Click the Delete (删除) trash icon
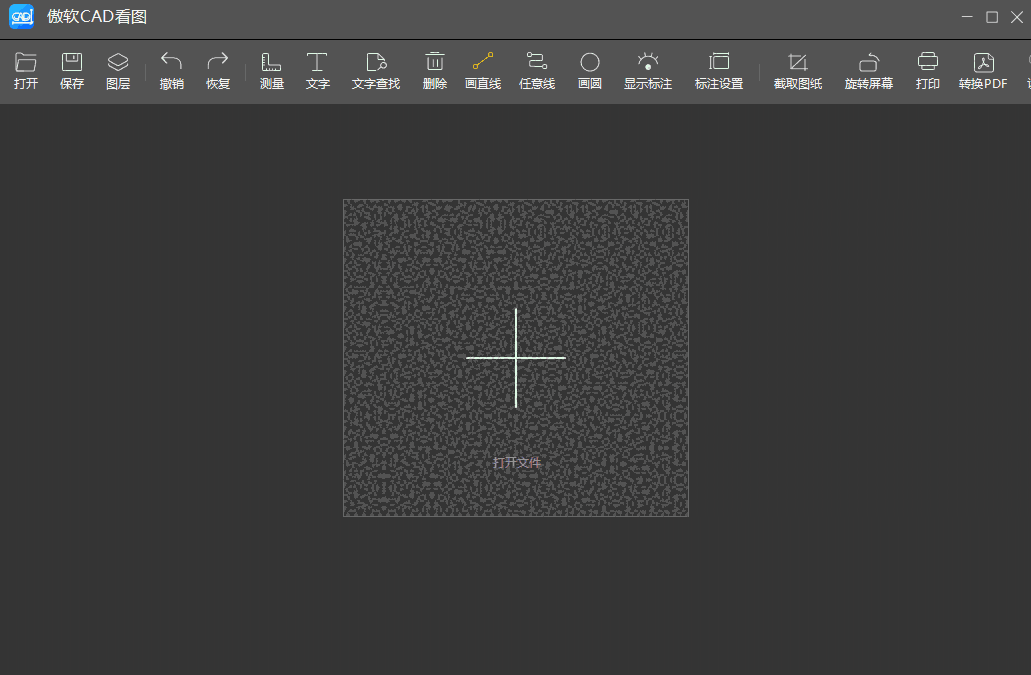This screenshot has height=675, width=1031. (435, 63)
